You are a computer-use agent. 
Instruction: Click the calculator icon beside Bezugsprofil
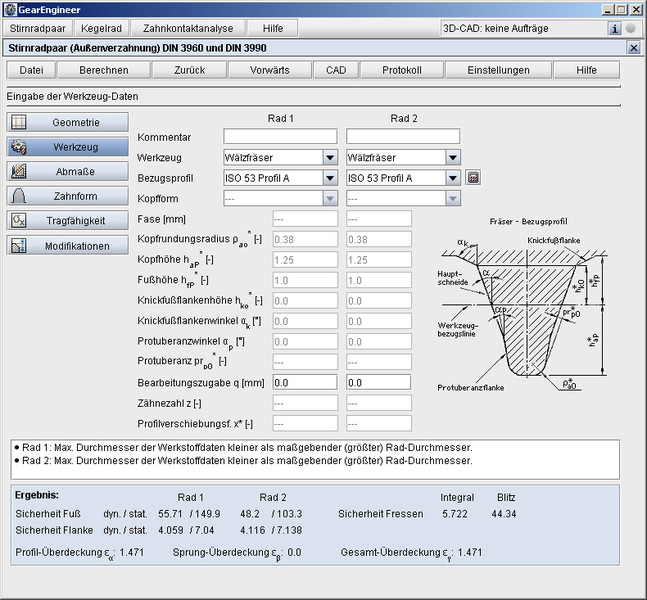[474, 178]
